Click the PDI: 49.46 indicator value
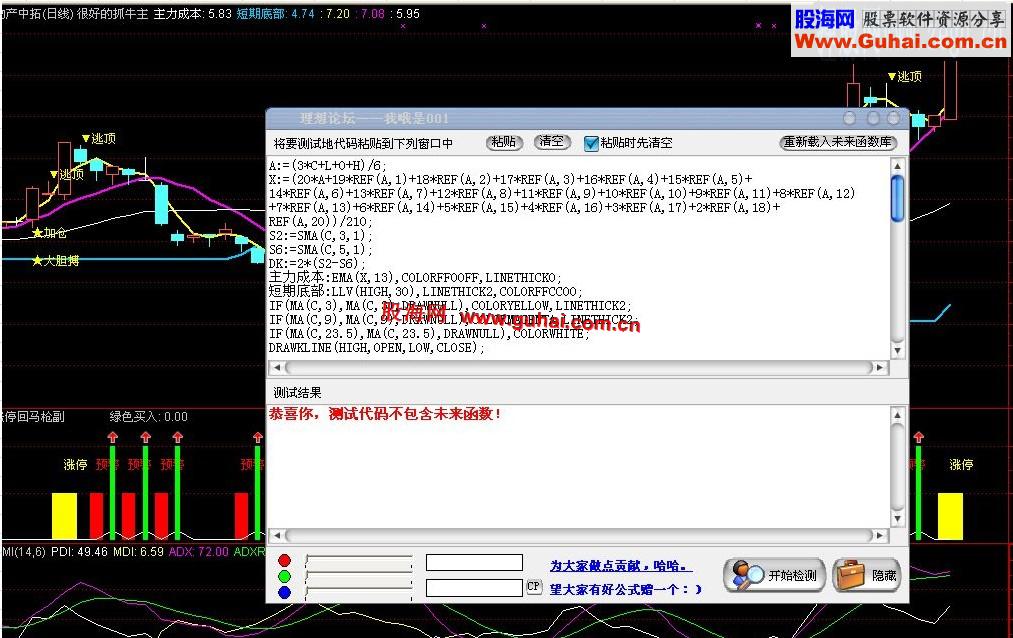1013x638 pixels. pyautogui.click(x=79, y=552)
